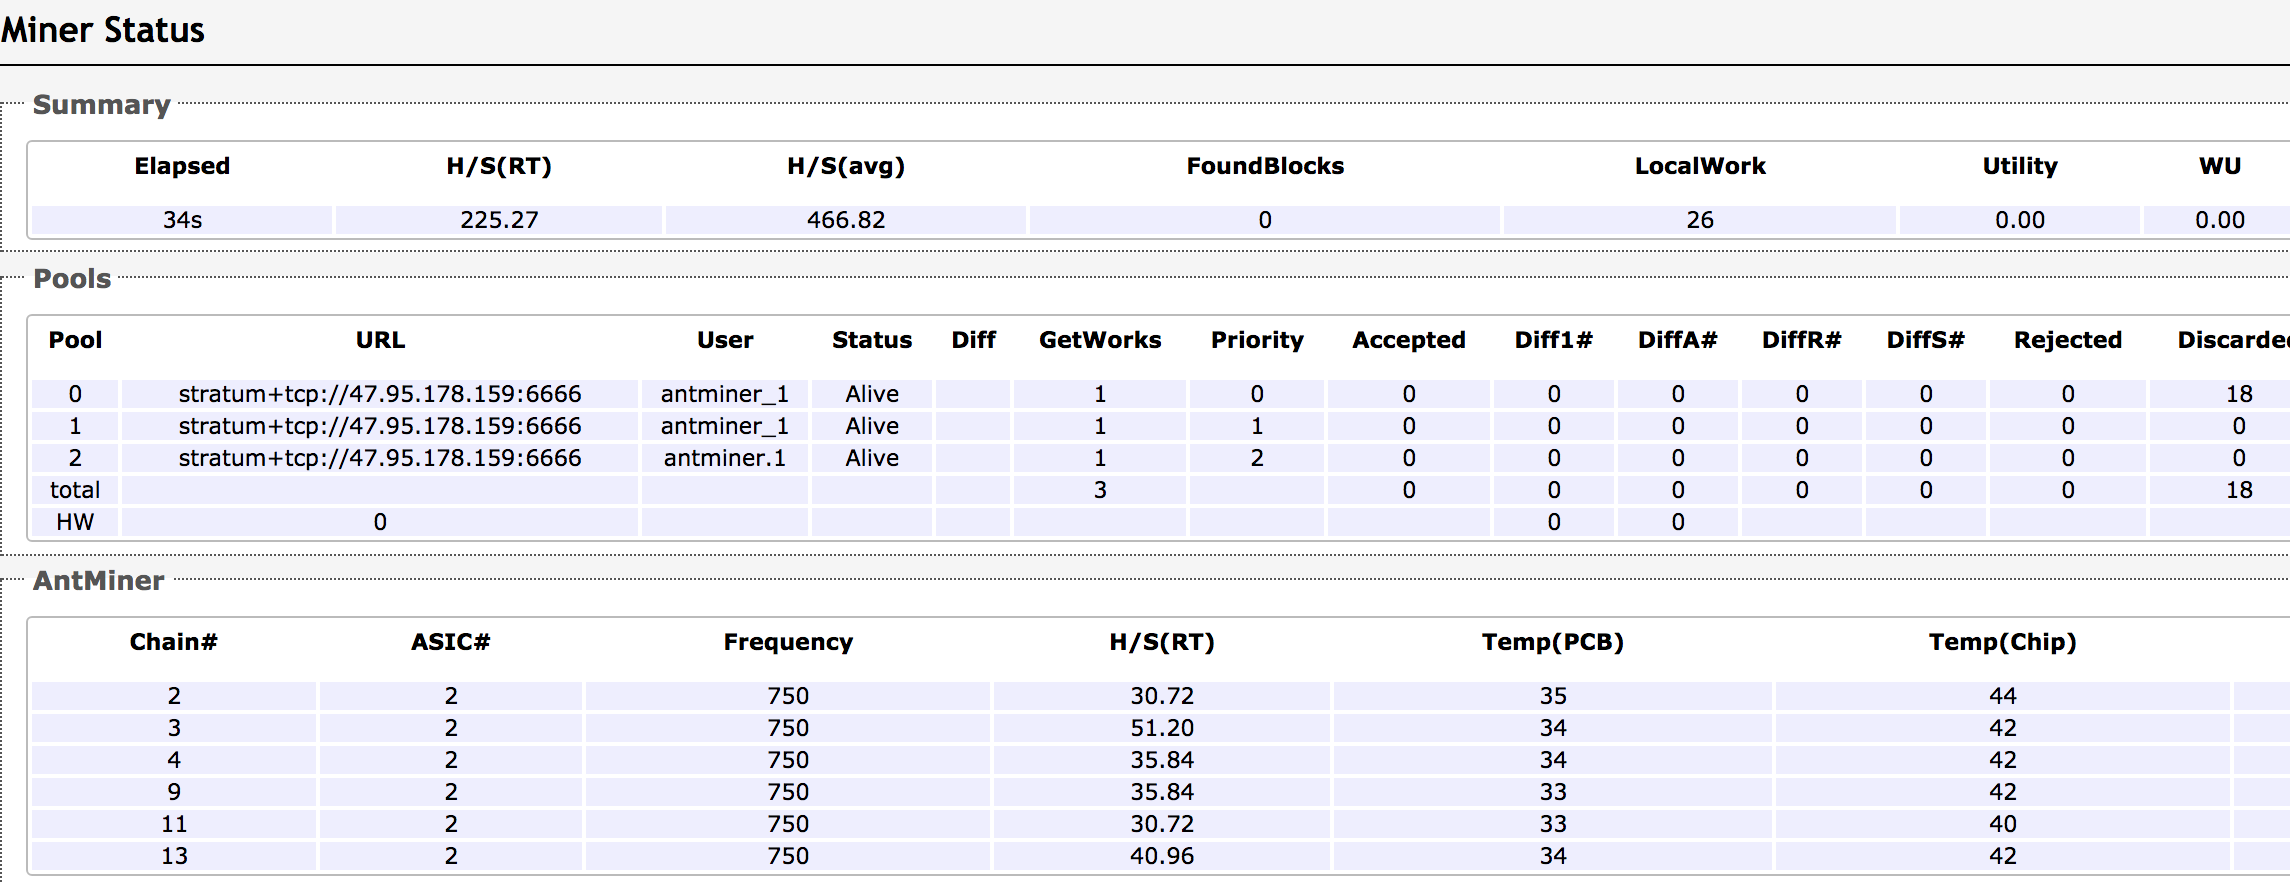This screenshot has height=882, width=2290.
Task: Click the Diff1# column header
Action: point(1554,340)
